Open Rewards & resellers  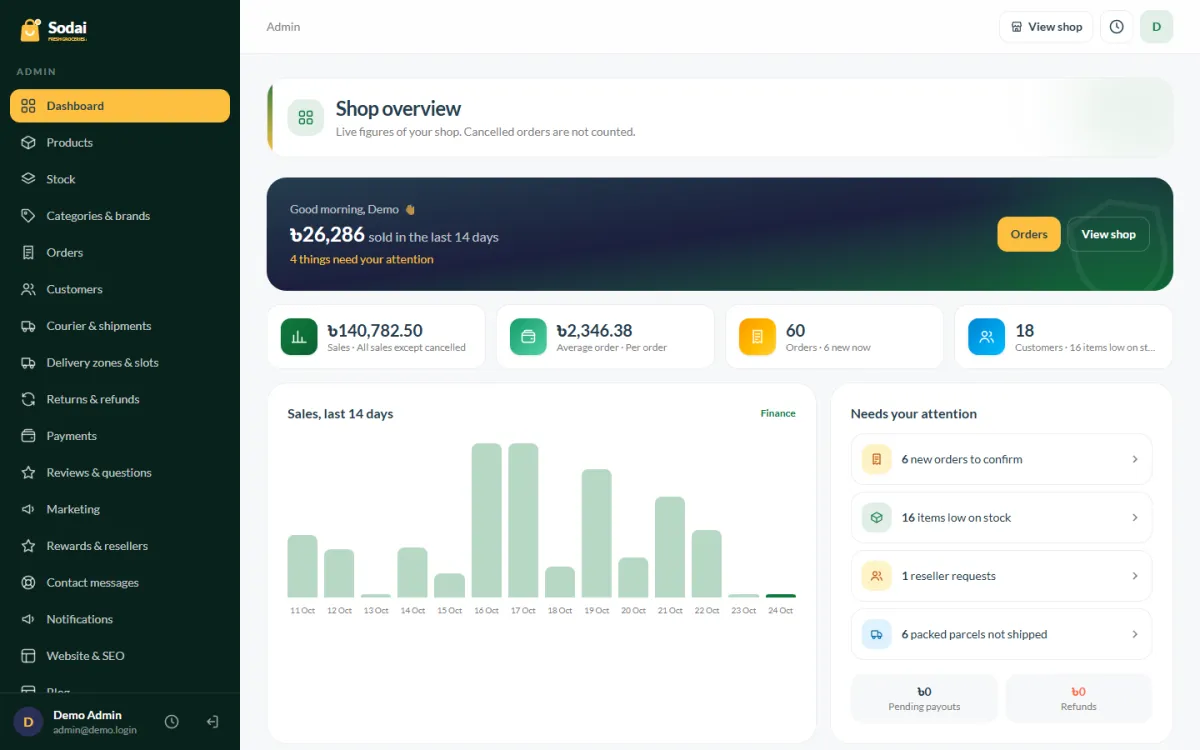(120, 546)
